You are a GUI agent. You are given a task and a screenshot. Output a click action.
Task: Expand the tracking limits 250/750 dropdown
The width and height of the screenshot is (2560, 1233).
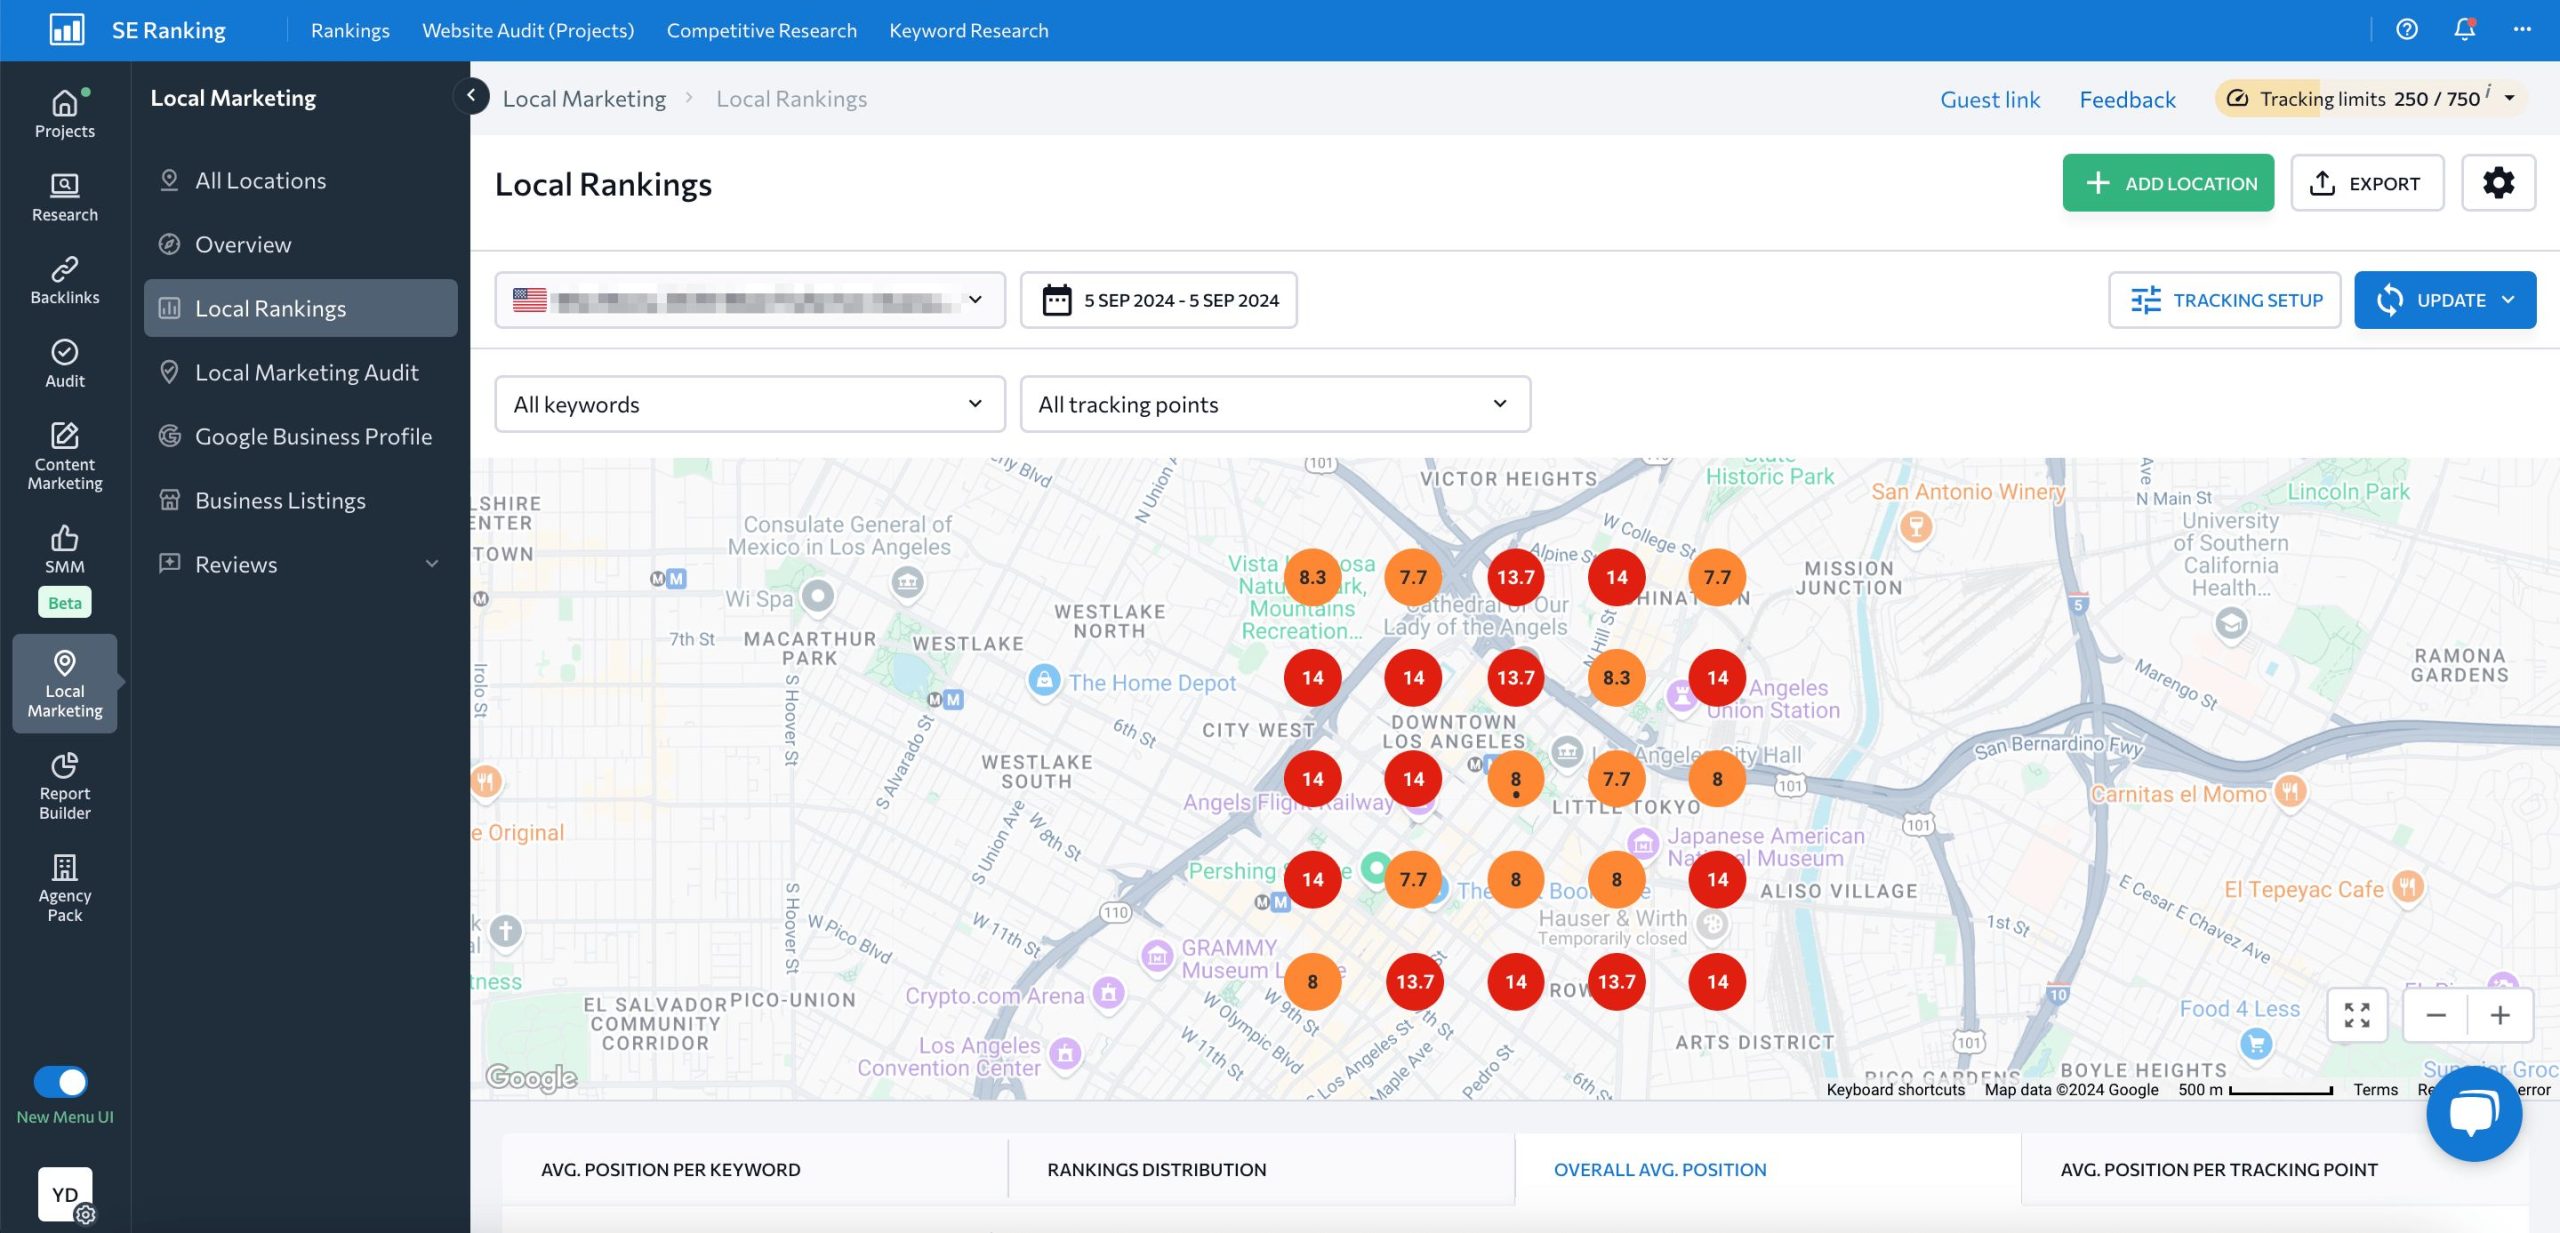[x=2509, y=100]
